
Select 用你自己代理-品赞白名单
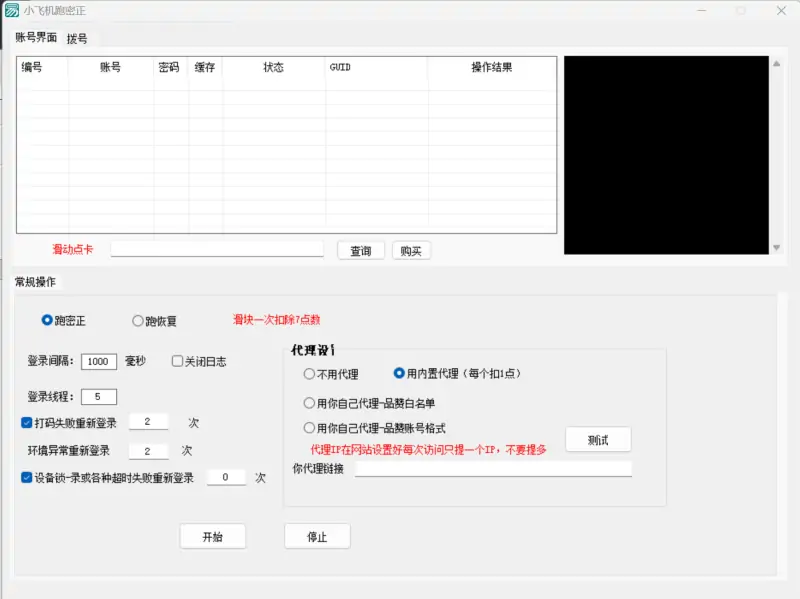pyautogui.click(x=309, y=403)
